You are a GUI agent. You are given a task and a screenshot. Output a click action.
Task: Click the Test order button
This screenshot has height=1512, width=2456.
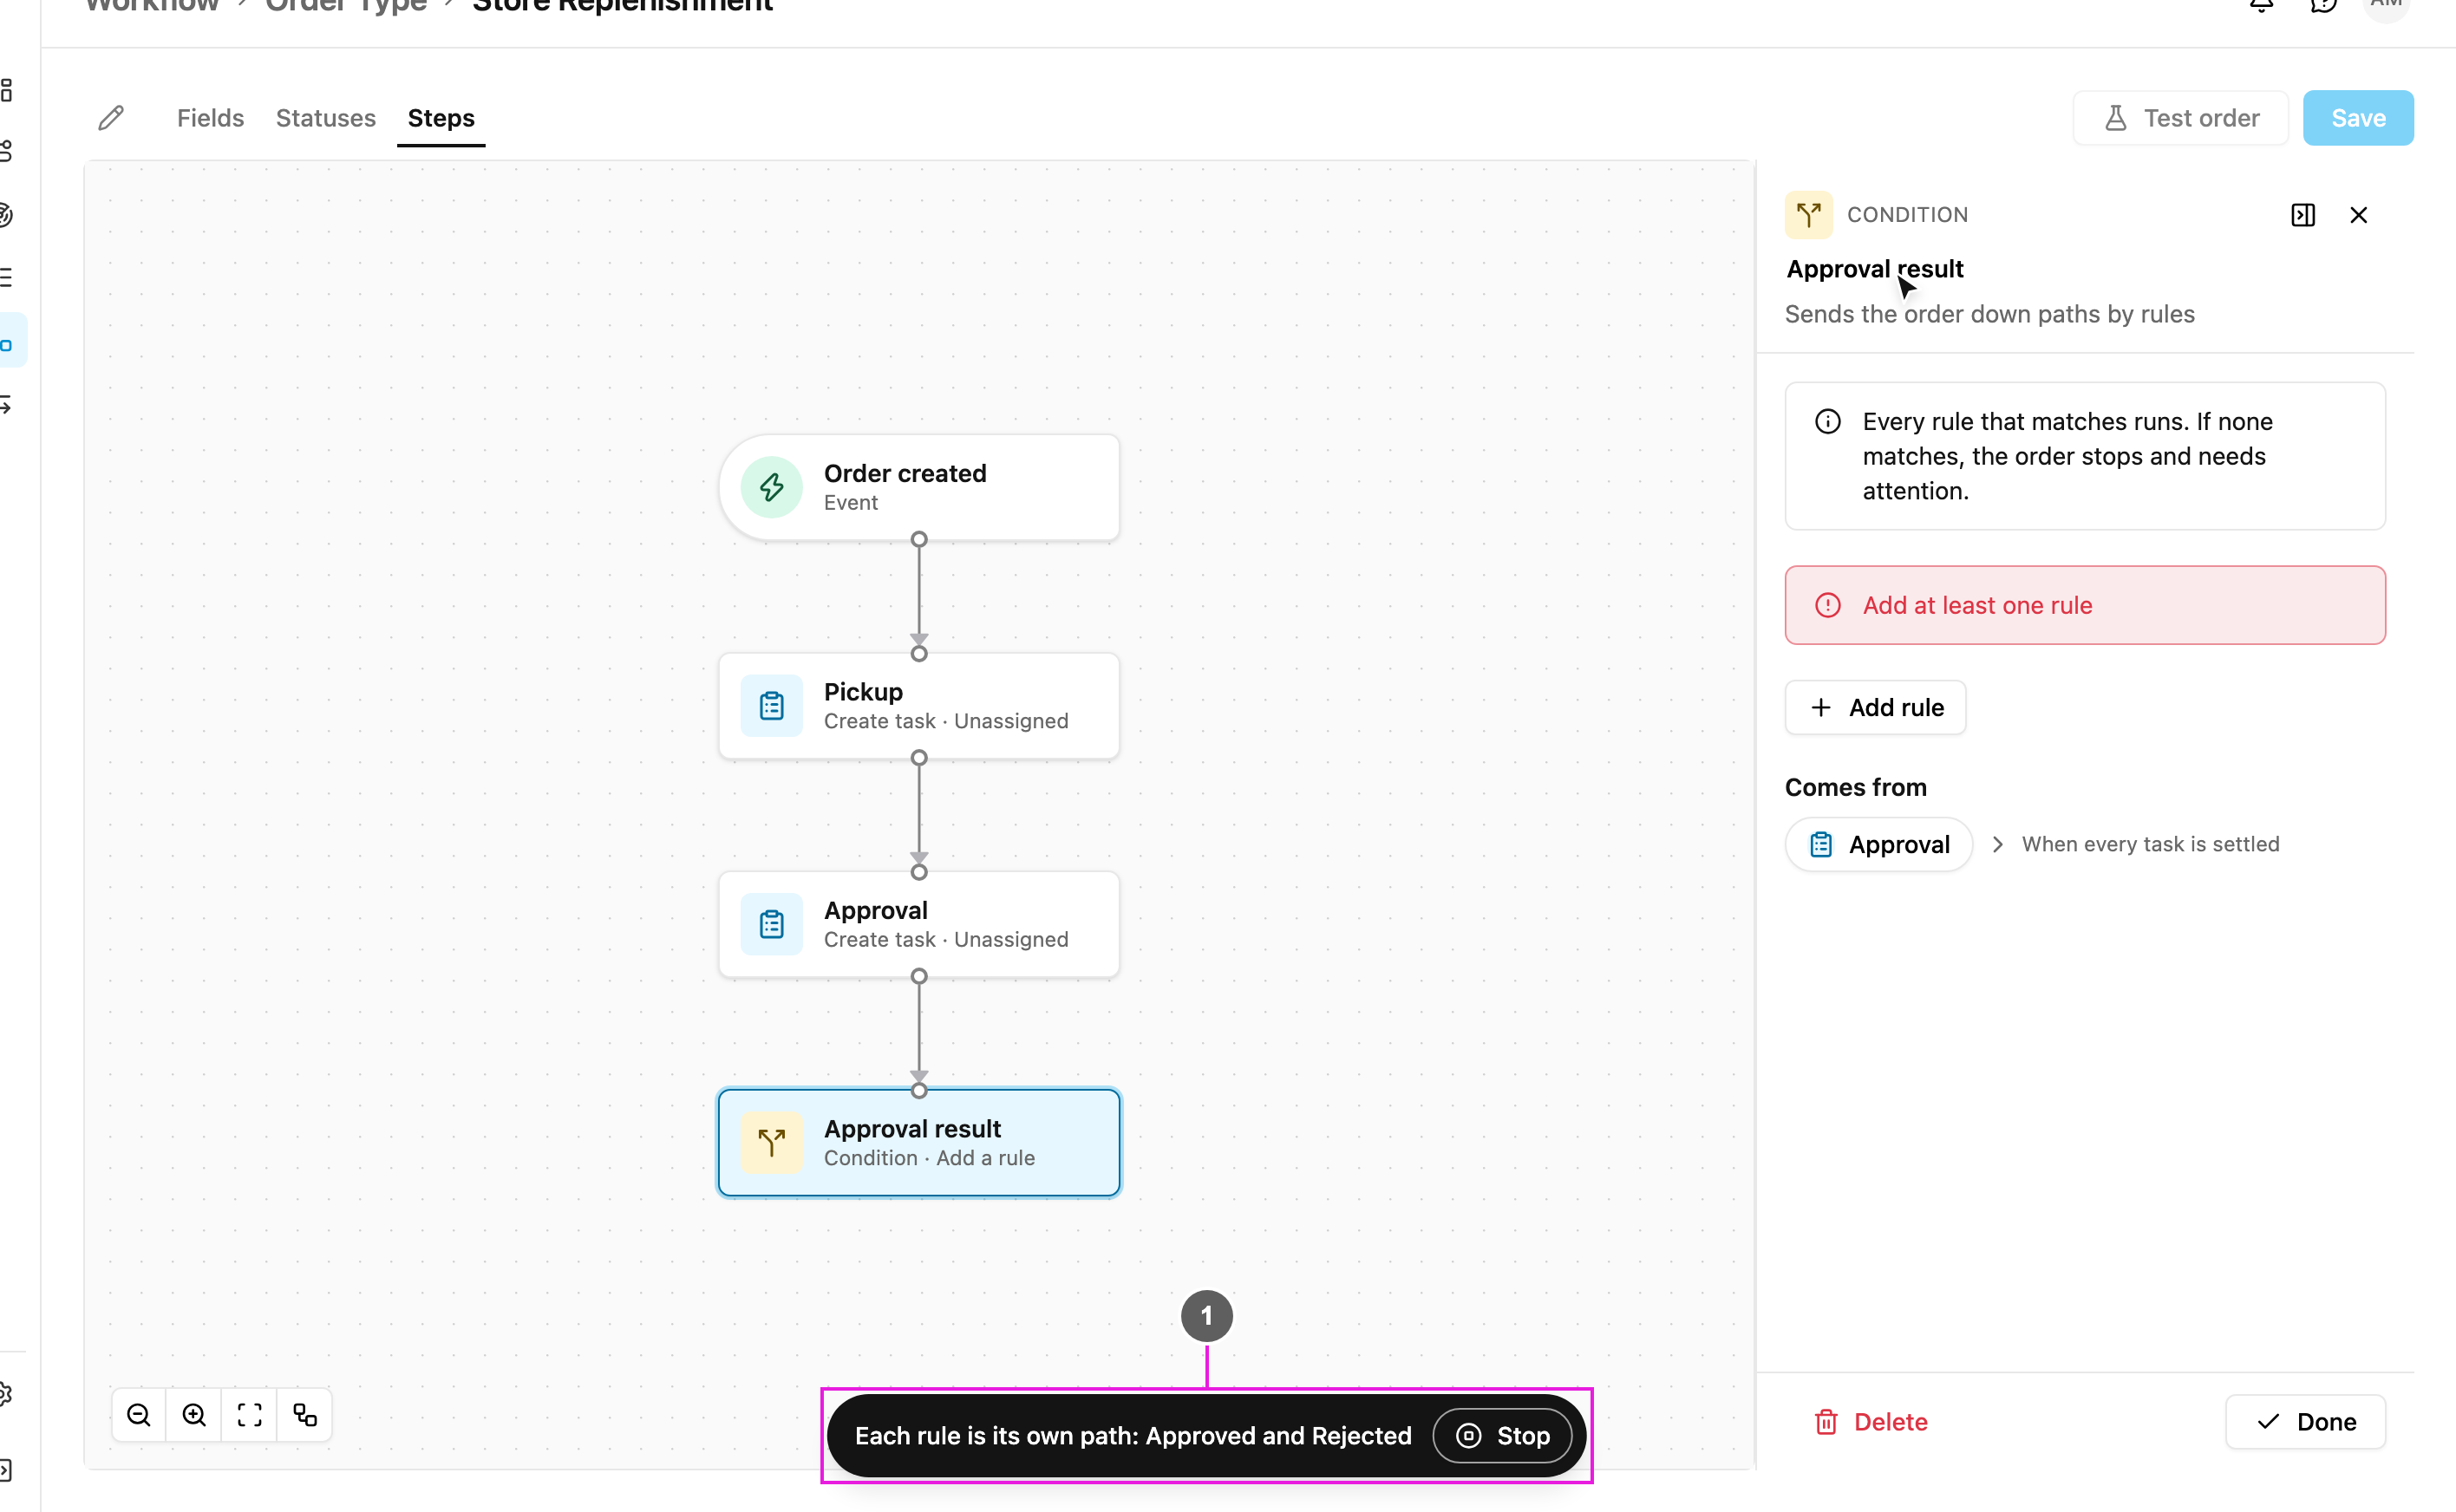pos(2181,118)
